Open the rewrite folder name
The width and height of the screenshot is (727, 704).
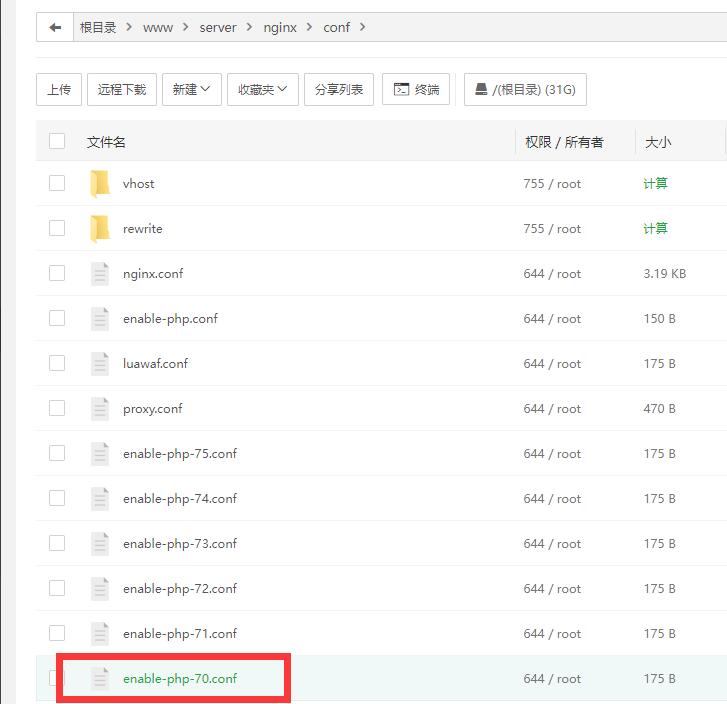143,229
